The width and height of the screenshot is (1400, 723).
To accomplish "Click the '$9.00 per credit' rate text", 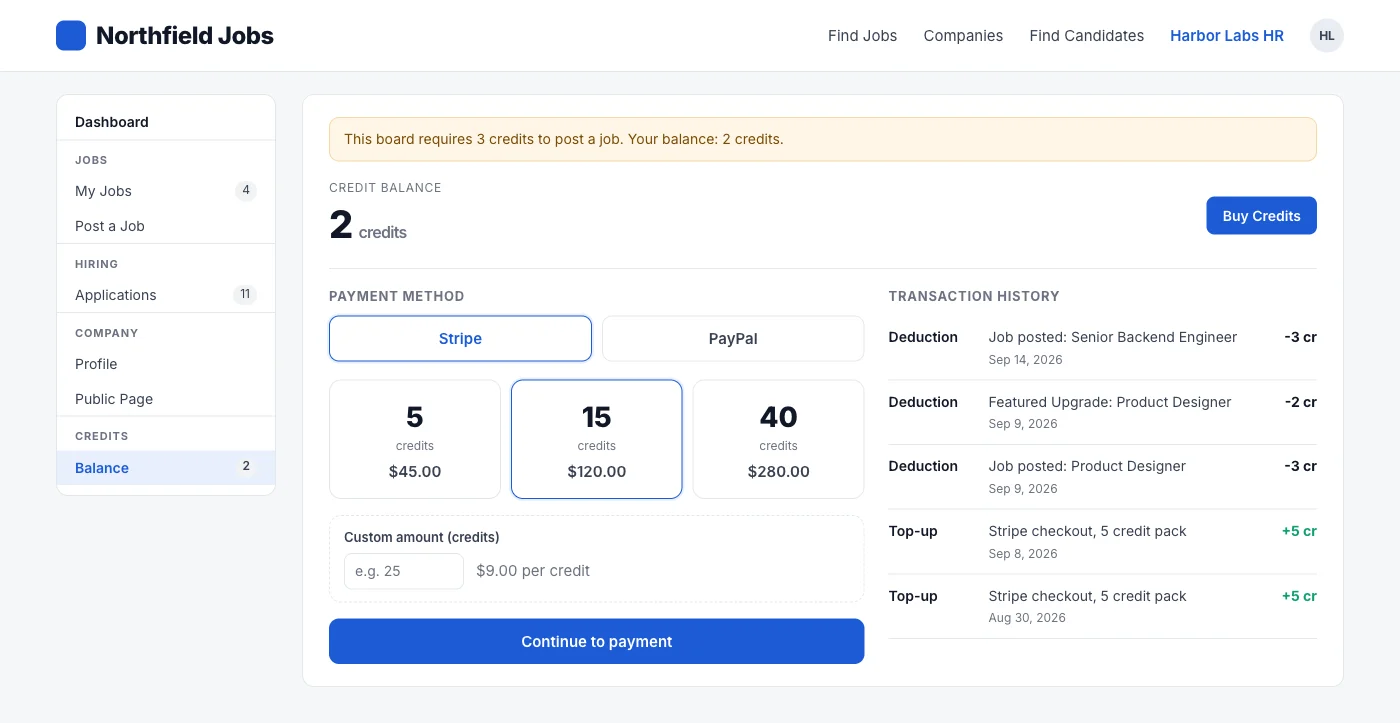I will coord(533,571).
